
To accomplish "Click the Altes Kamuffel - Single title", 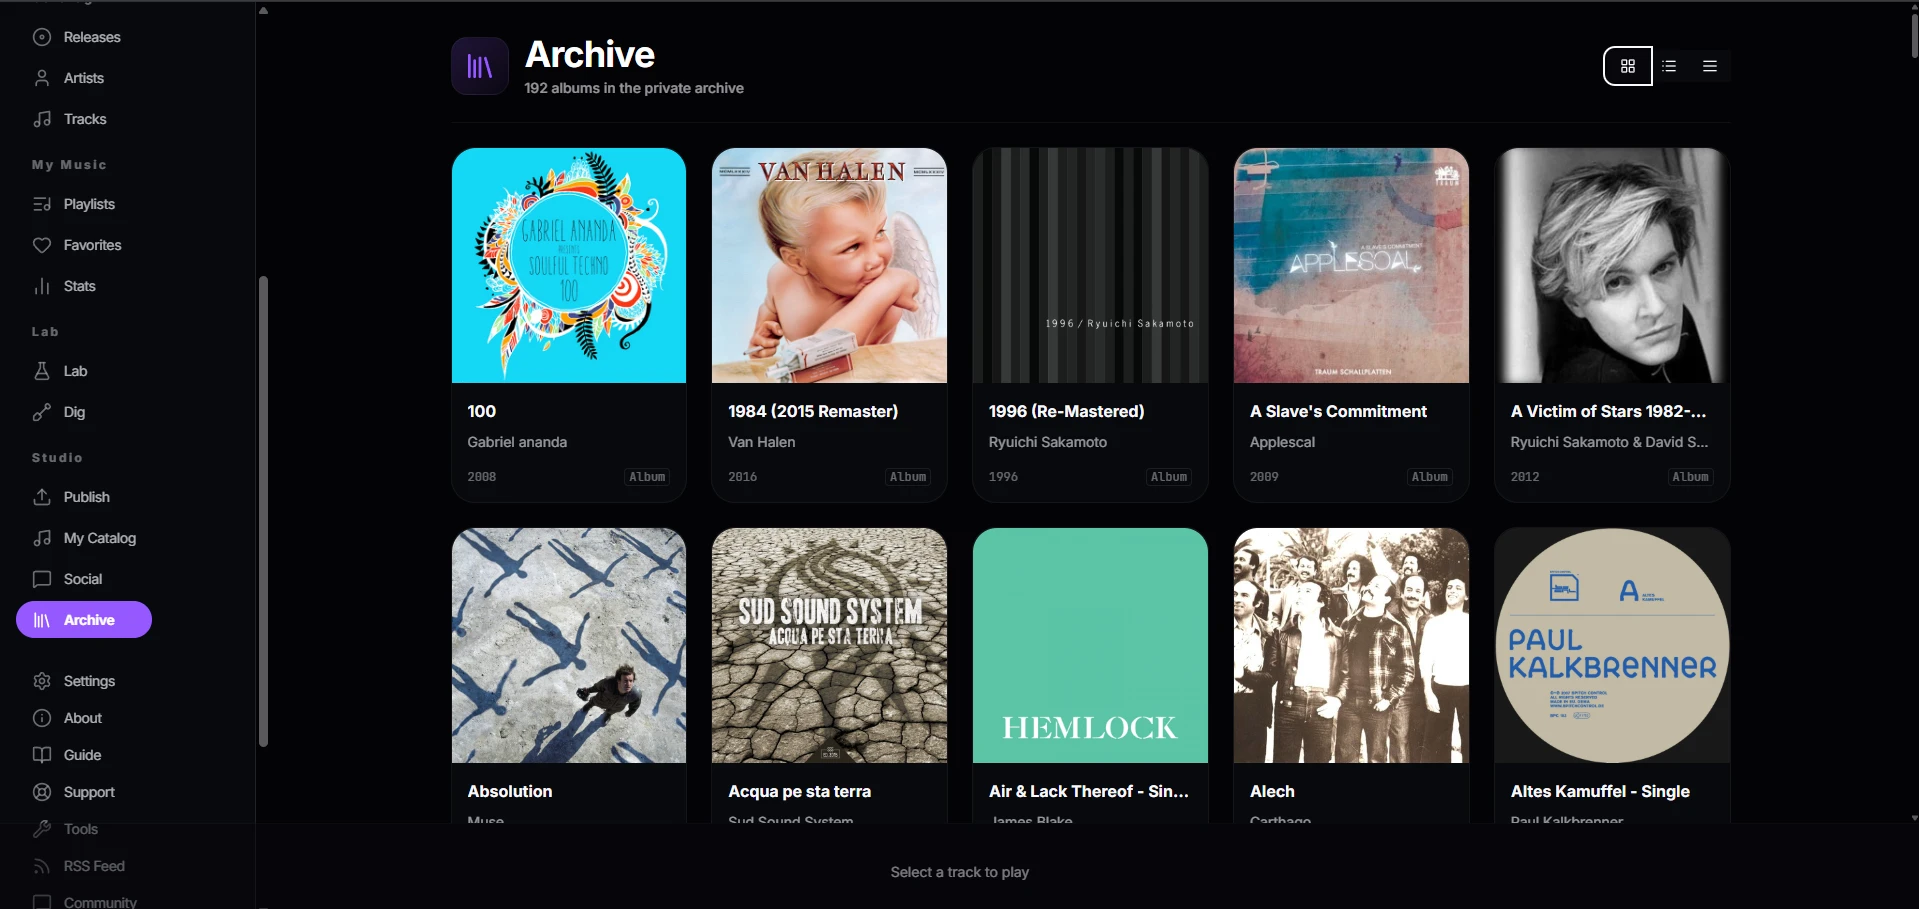I will pos(1600,791).
